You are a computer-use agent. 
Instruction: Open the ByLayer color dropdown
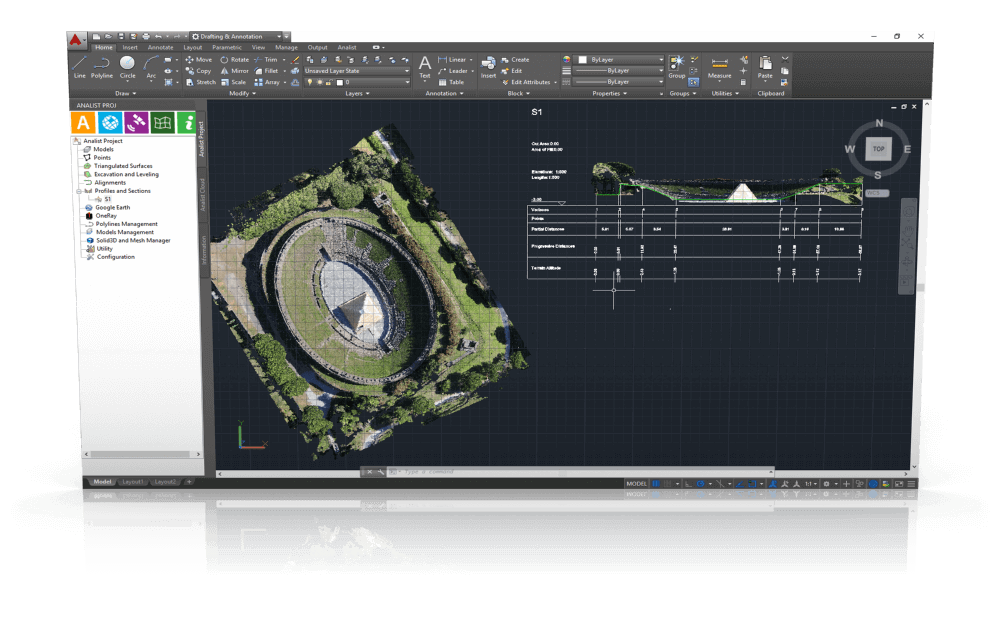click(x=620, y=59)
